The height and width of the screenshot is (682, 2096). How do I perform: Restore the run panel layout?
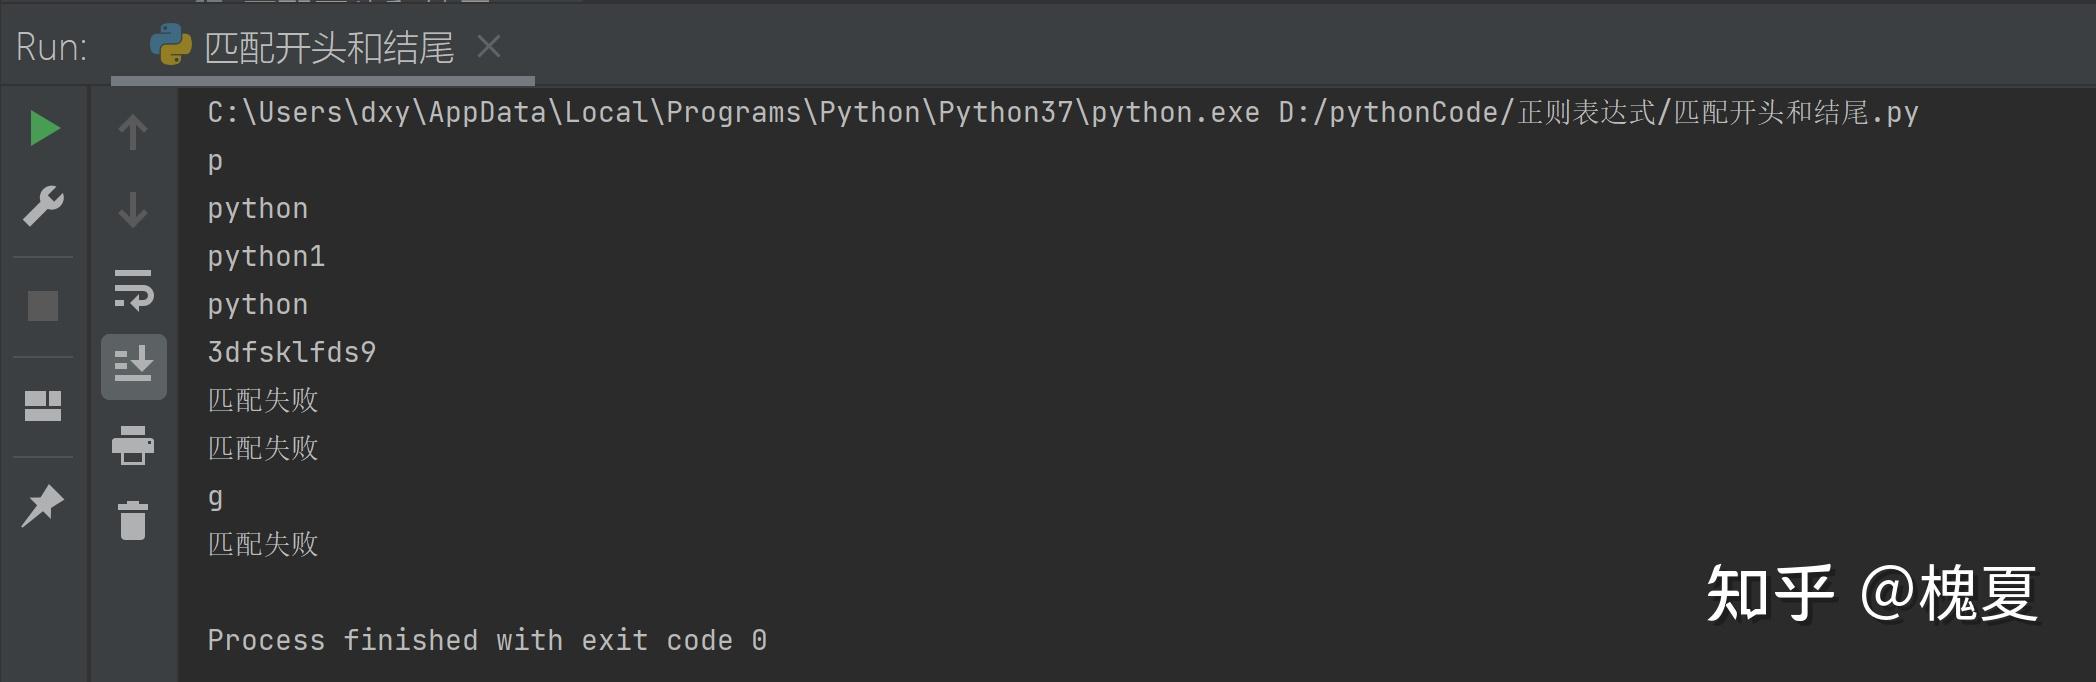(43, 405)
